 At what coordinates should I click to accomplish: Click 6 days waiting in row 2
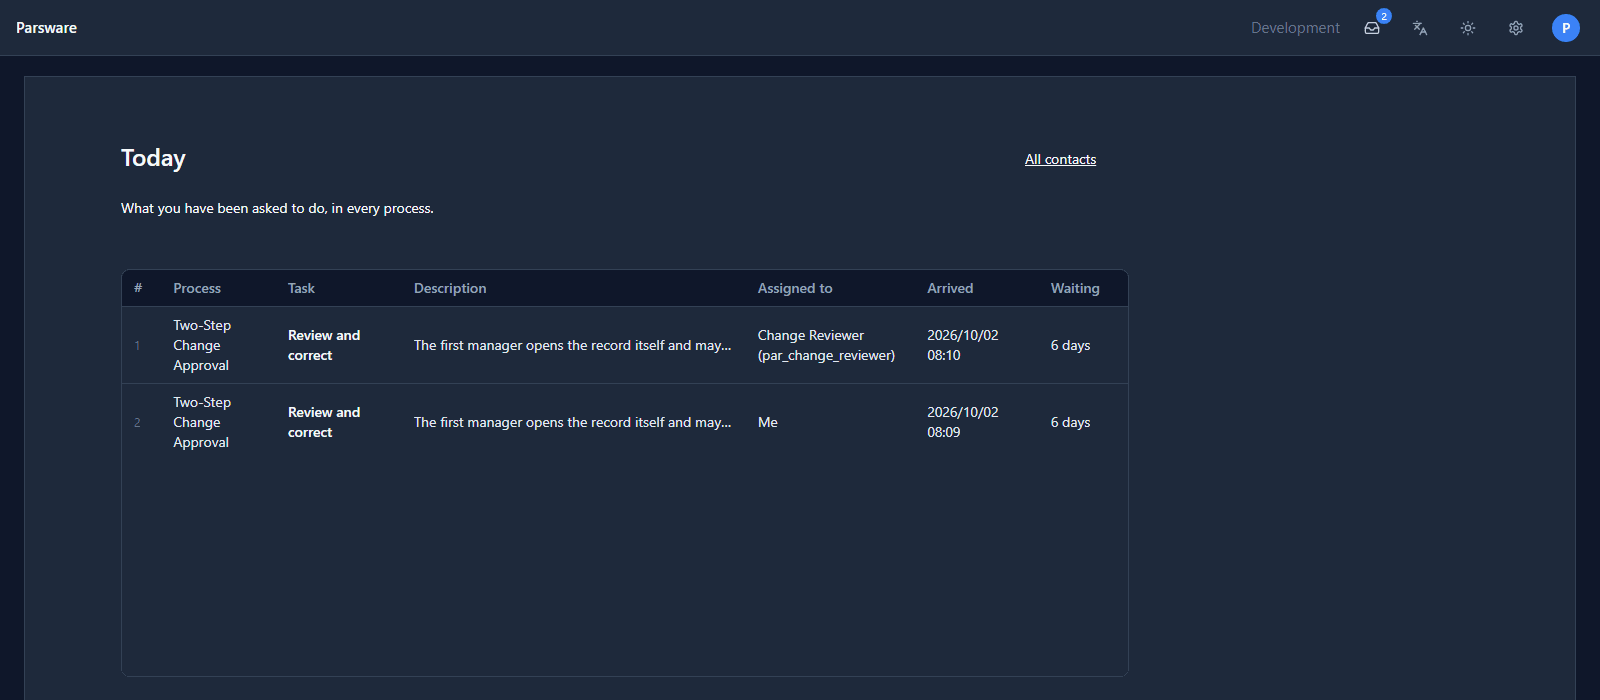(1070, 422)
